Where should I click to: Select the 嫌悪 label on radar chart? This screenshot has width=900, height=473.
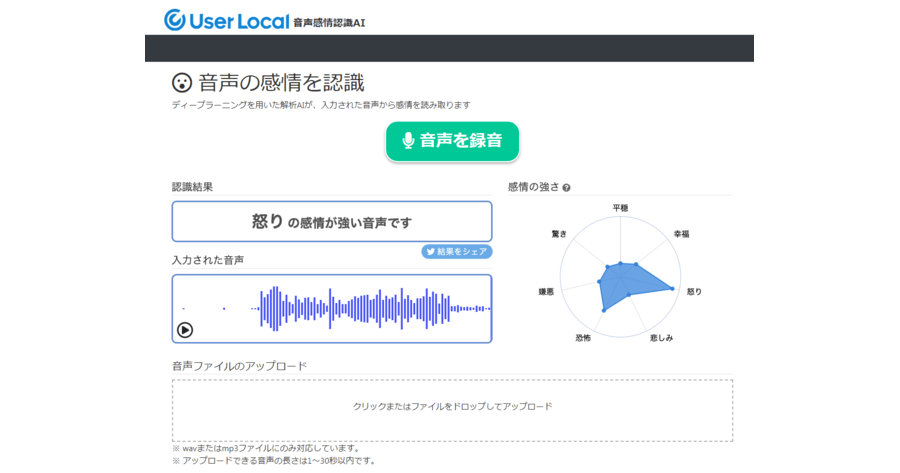(x=546, y=292)
